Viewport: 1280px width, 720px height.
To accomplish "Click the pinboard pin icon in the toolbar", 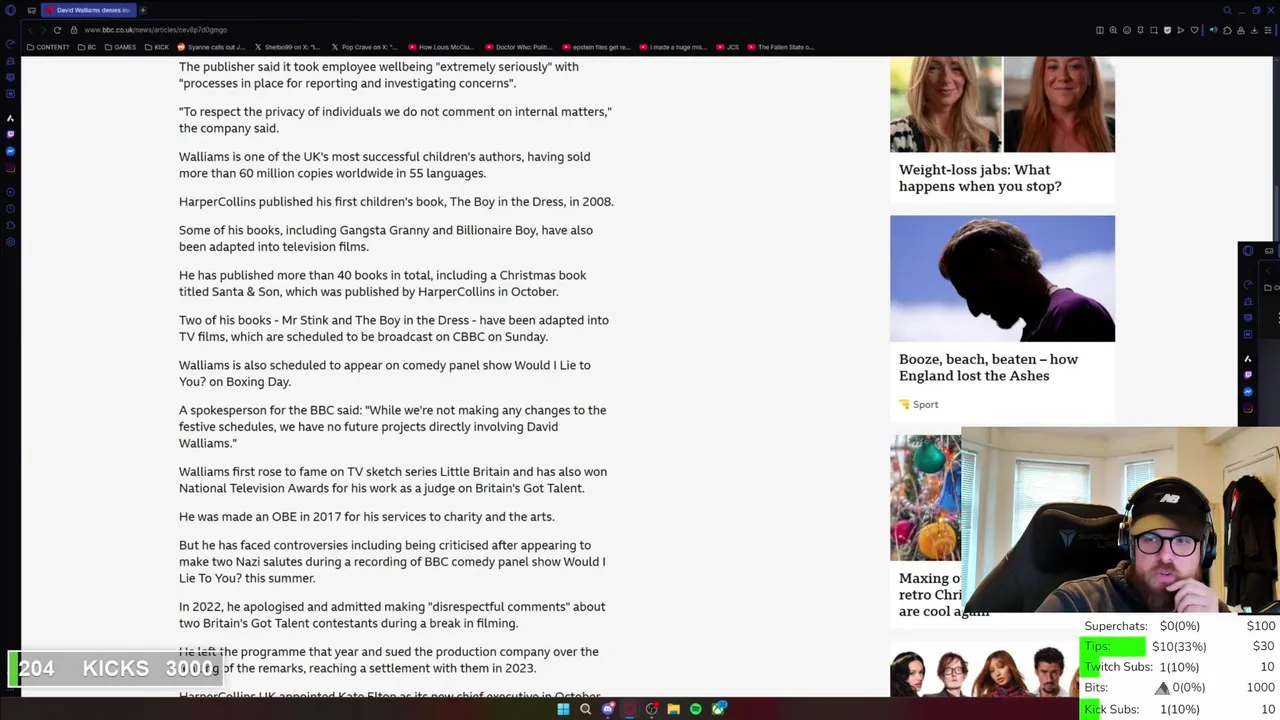I will click(x=1140, y=30).
